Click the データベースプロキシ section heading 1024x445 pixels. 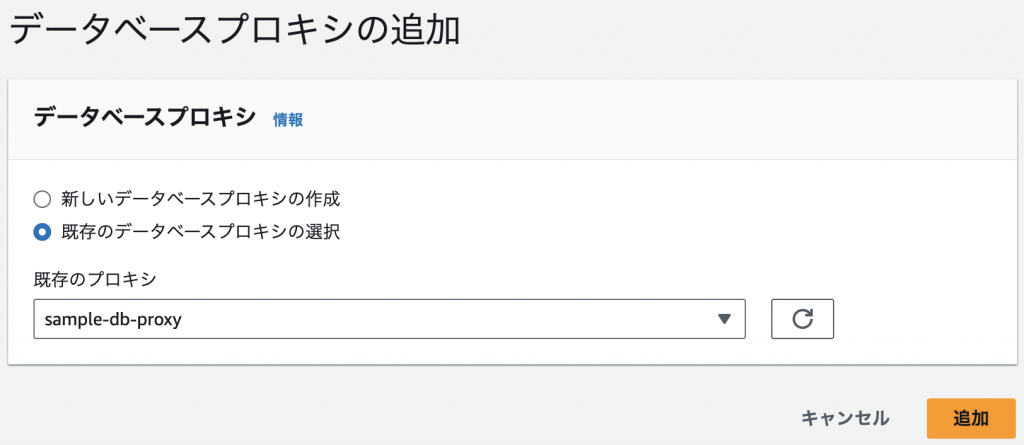[144, 118]
